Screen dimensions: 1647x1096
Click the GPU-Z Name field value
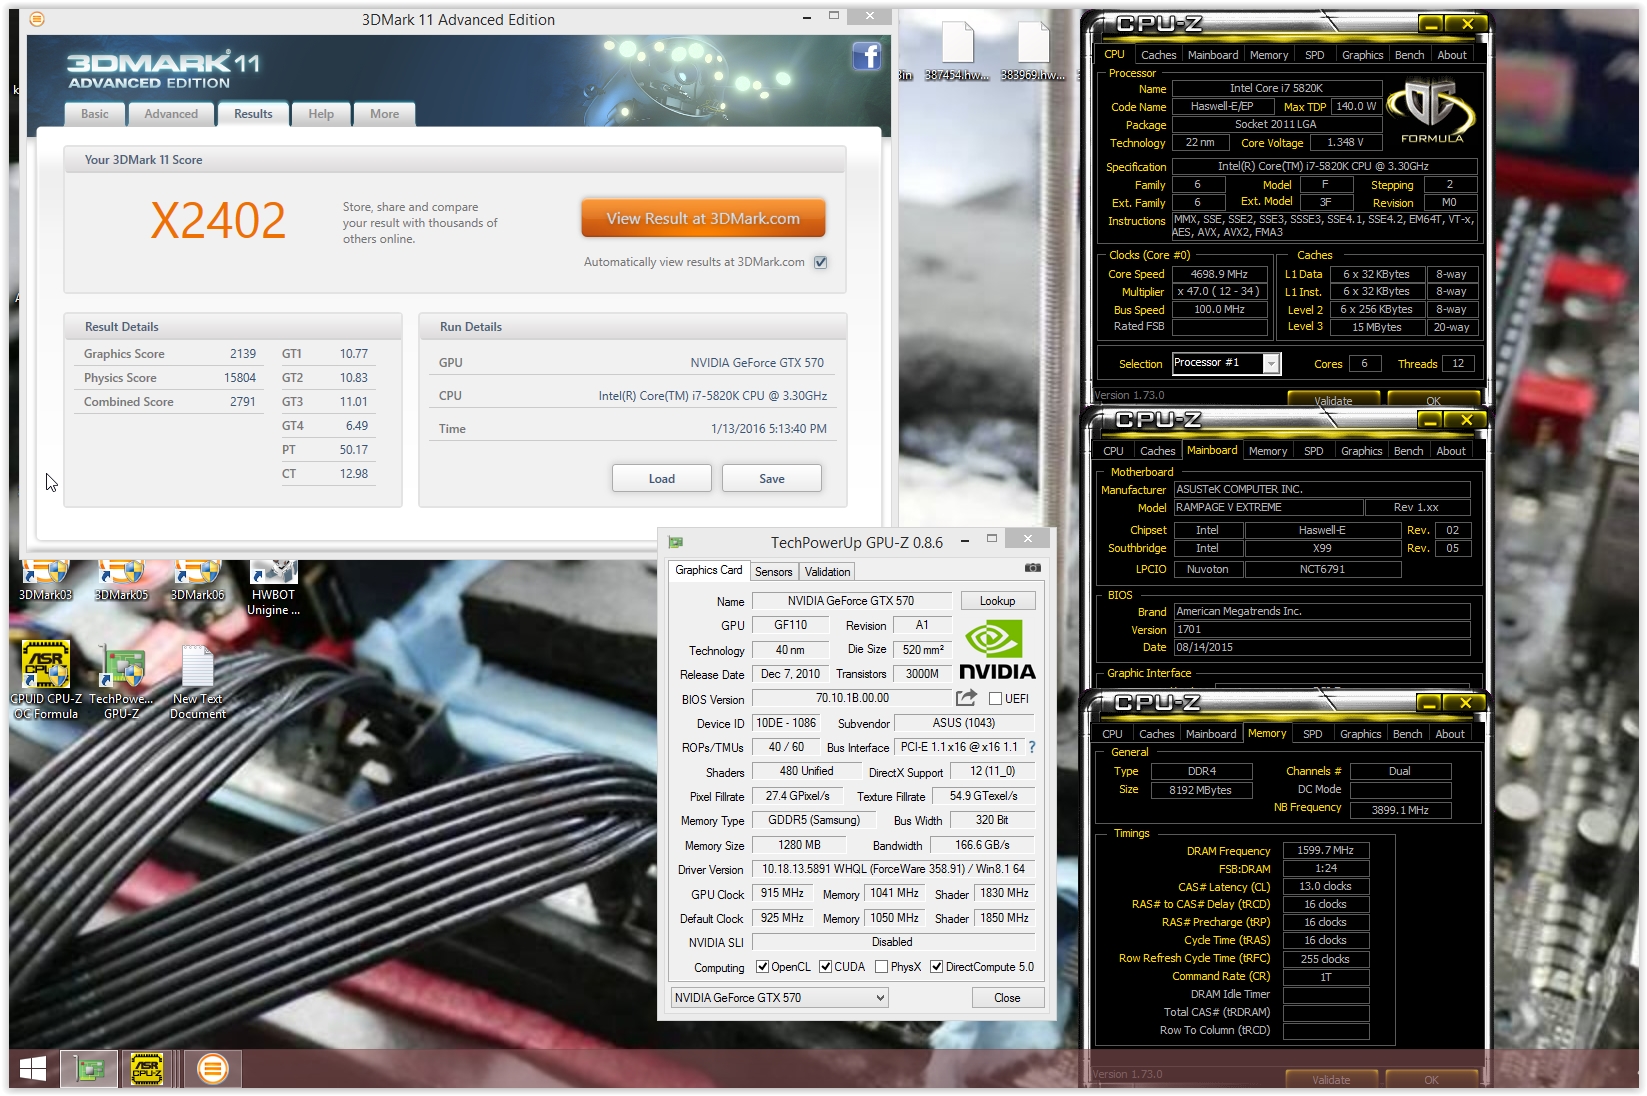[851, 601]
